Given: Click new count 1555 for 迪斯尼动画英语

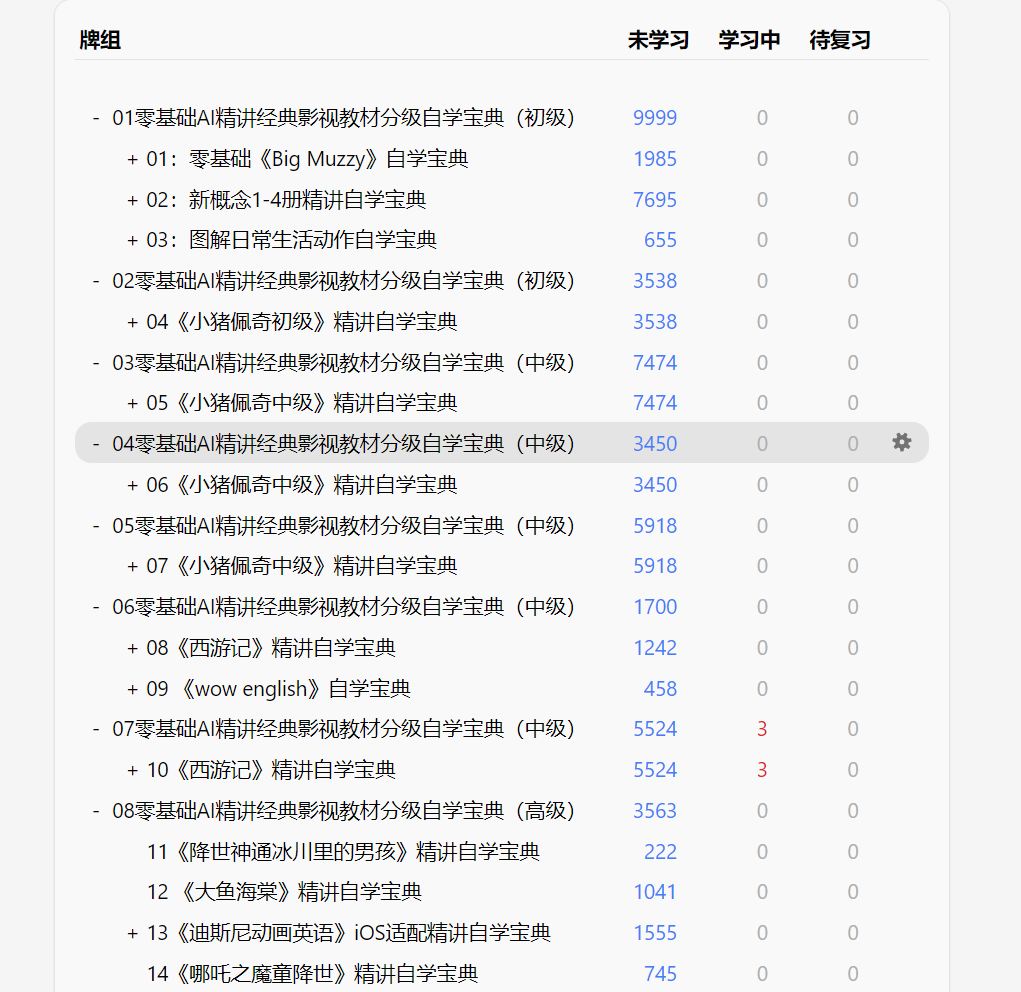Looking at the screenshot, I should (655, 933).
